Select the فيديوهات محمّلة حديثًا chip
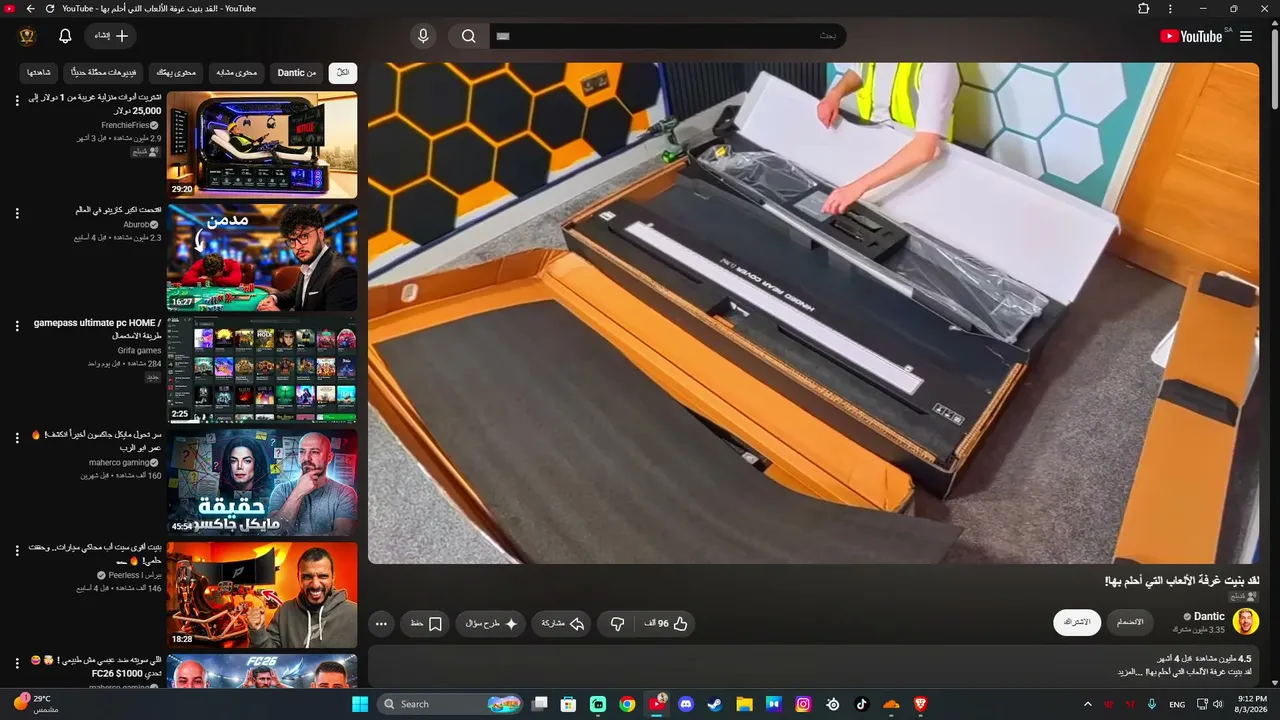Viewport: 1280px width, 720px height. (x=103, y=72)
